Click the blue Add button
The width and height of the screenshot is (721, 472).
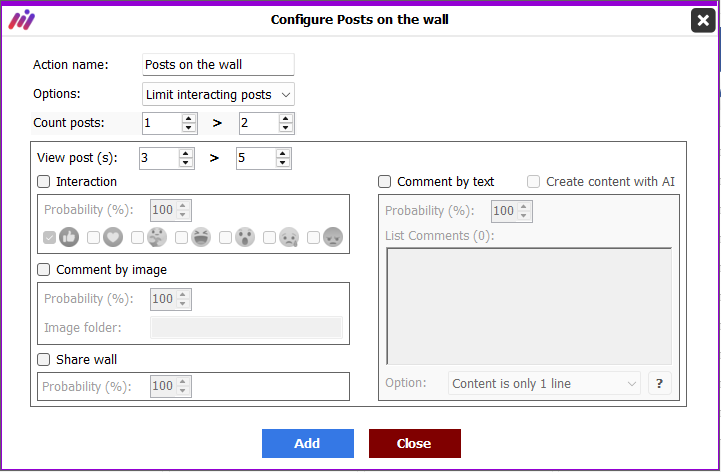(308, 443)
